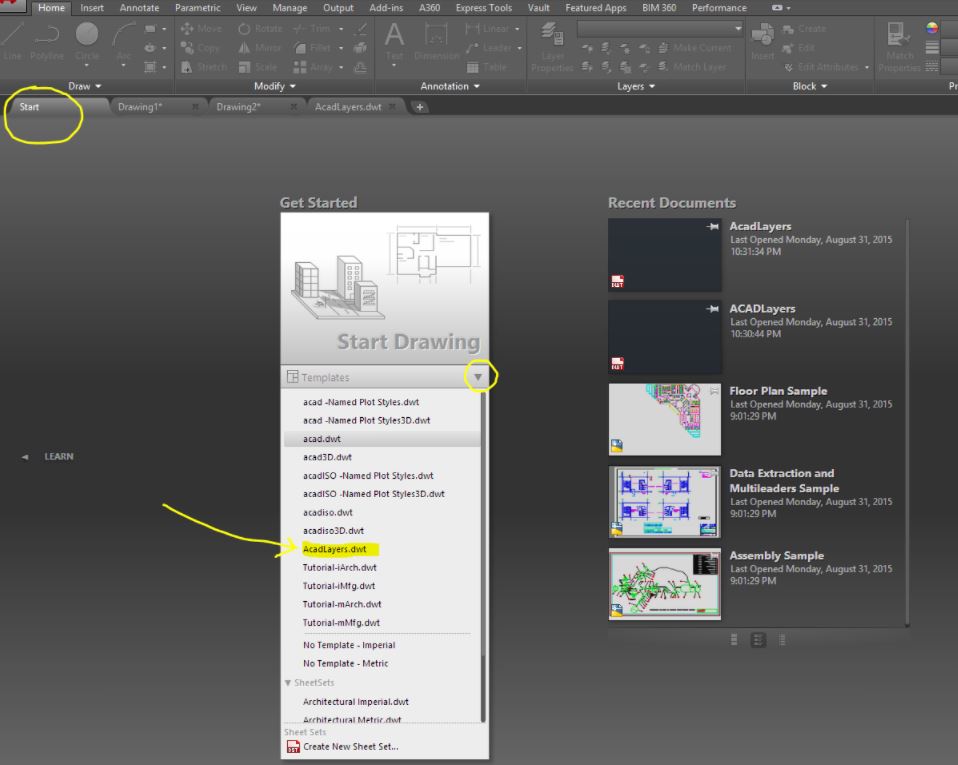Screen dimensions: 958x765
Task: Click the Create block tool
Action: pyautogui.click(x=804, y=29)
